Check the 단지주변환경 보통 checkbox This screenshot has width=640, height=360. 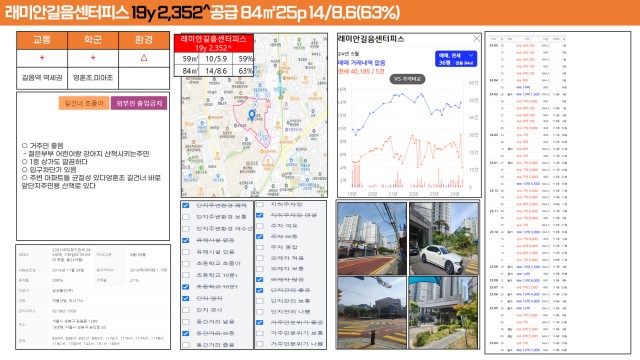186,217
